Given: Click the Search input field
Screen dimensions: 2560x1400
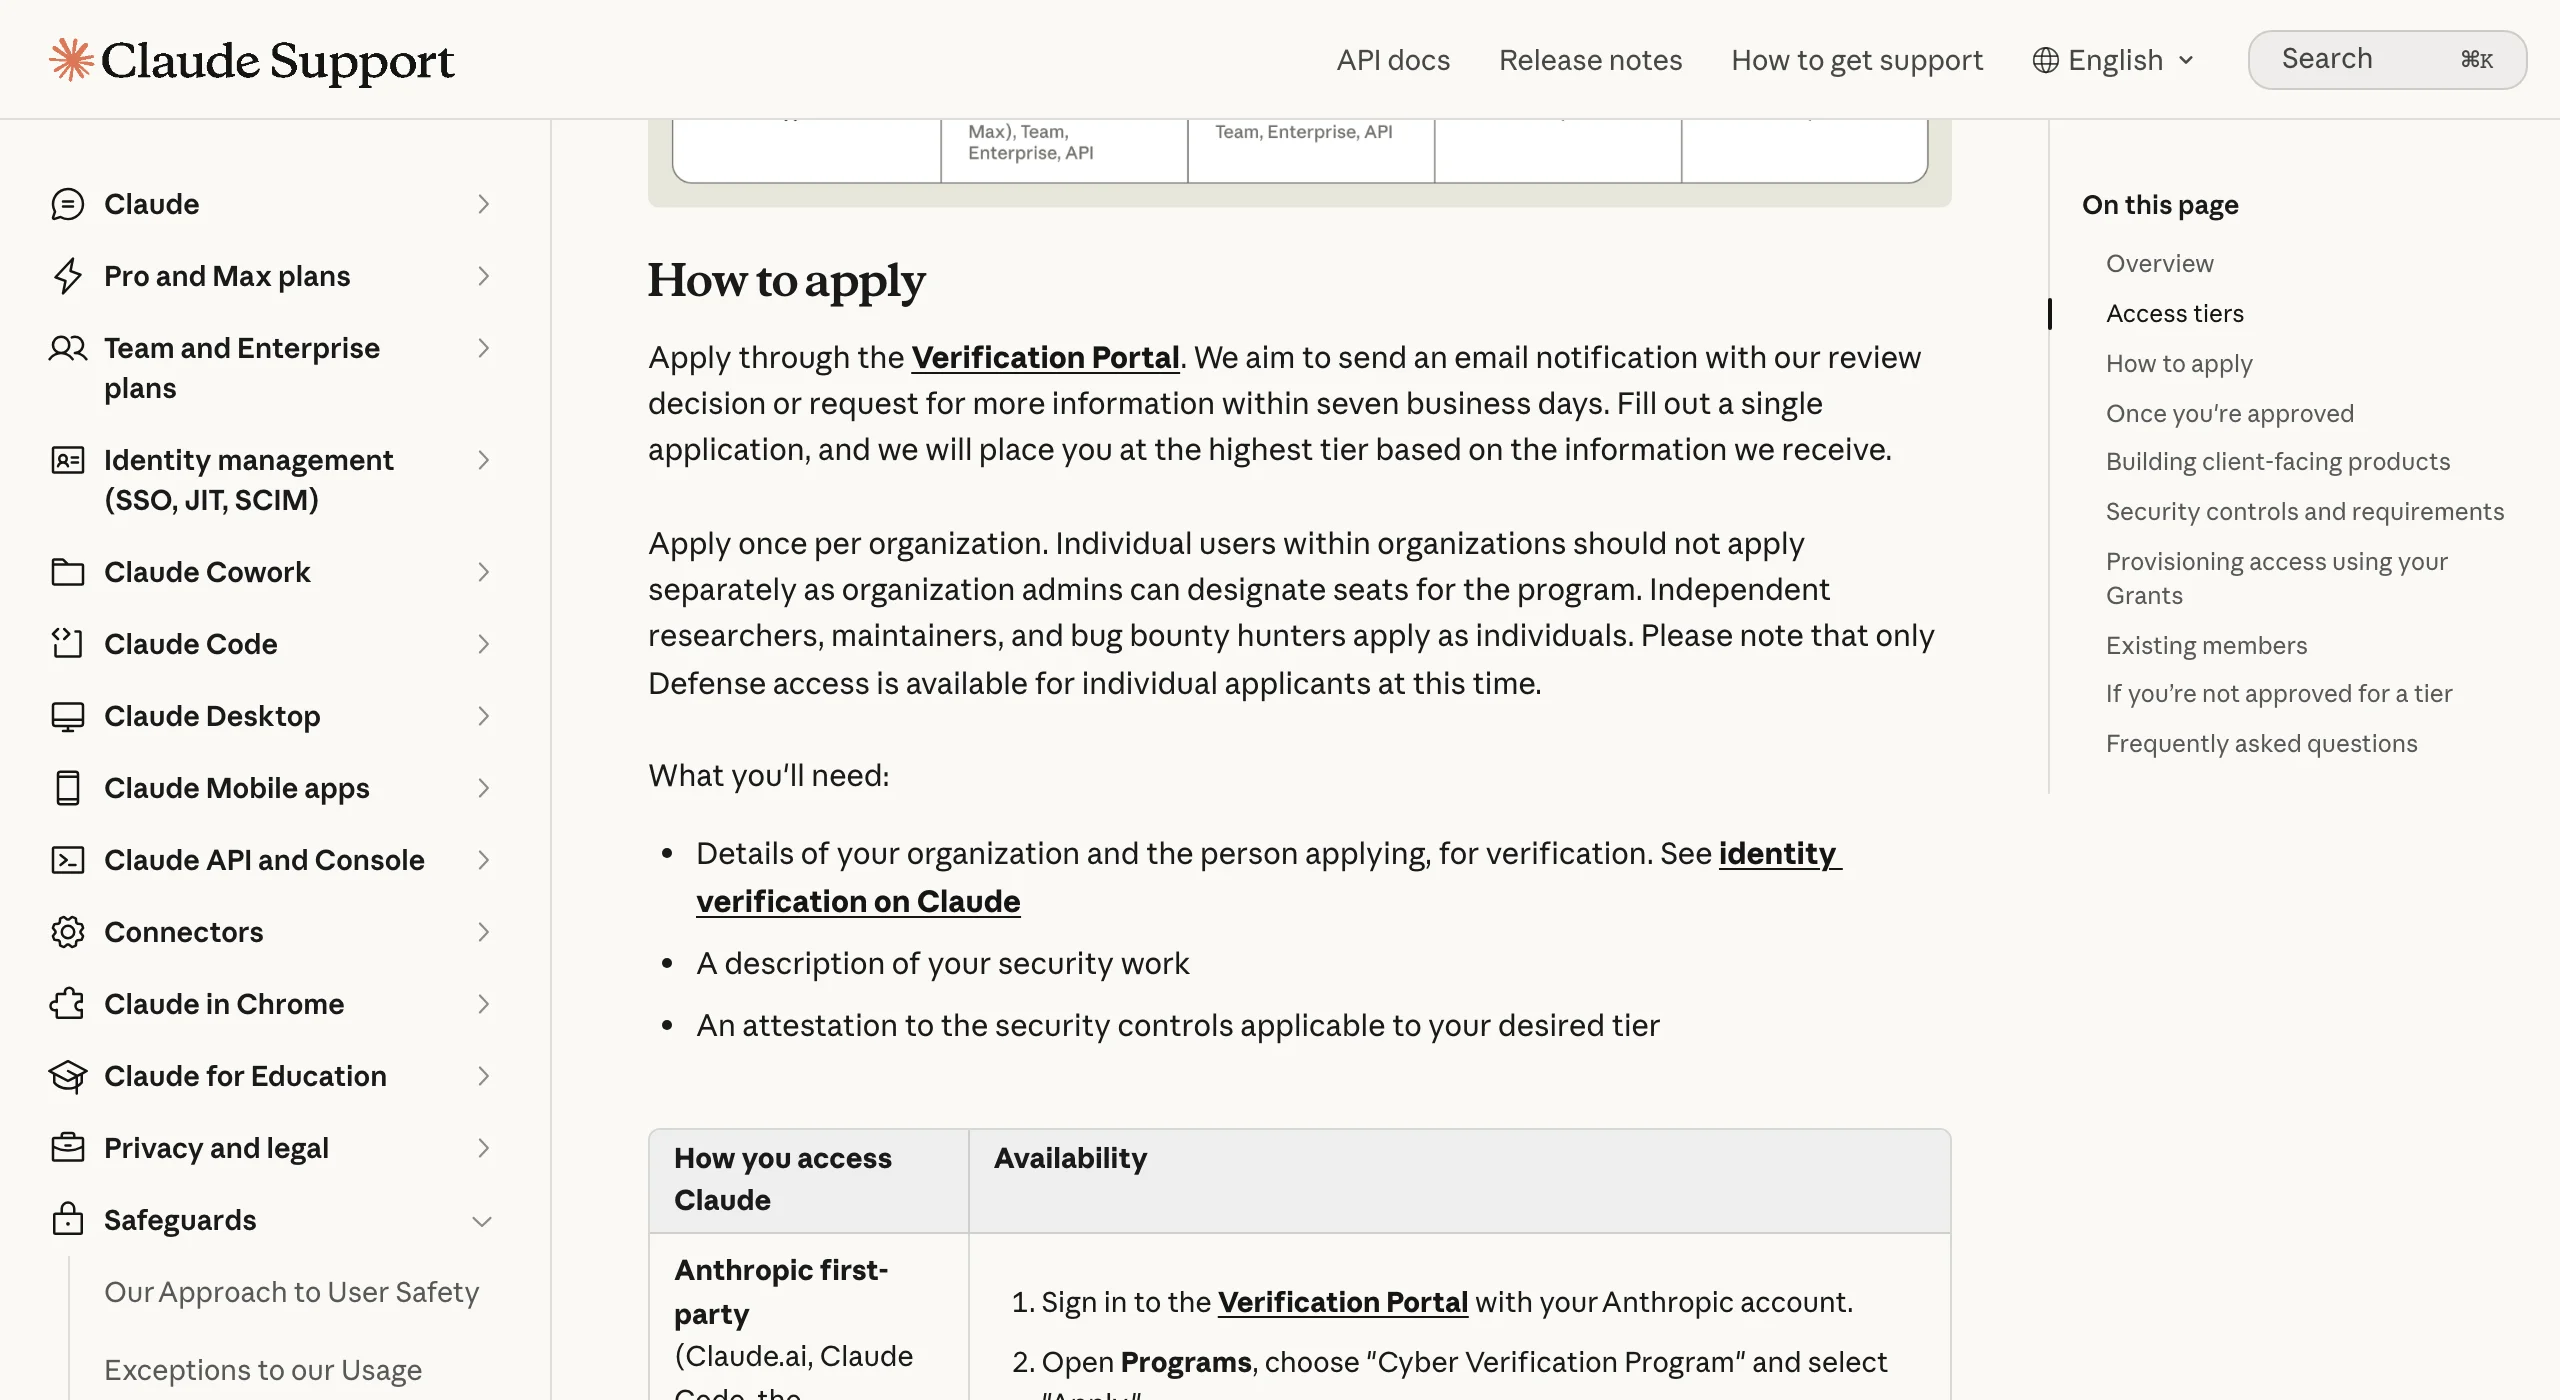Looking at the screenshot, I should pos(2387,60).
